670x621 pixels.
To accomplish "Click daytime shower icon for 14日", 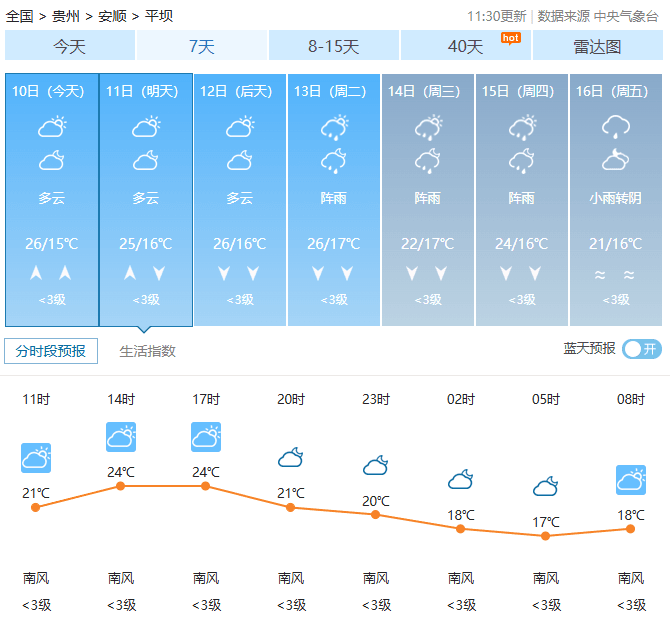I will 429,127.
